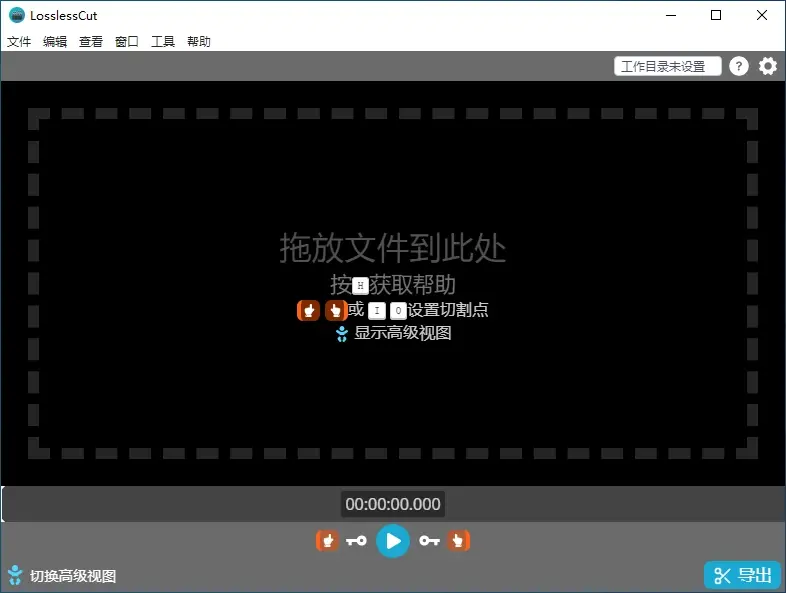Click the first orange hand icon in the center hint
The width and height of the screenshot is (786, 593).
coord(308,311)
